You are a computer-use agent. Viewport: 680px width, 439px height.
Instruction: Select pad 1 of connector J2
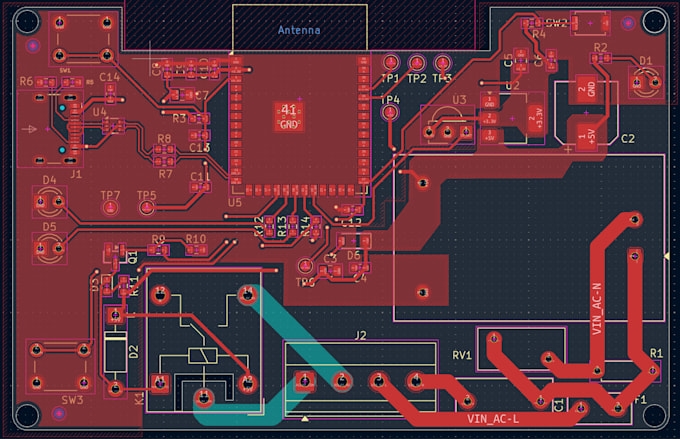(x=304, y=381)
